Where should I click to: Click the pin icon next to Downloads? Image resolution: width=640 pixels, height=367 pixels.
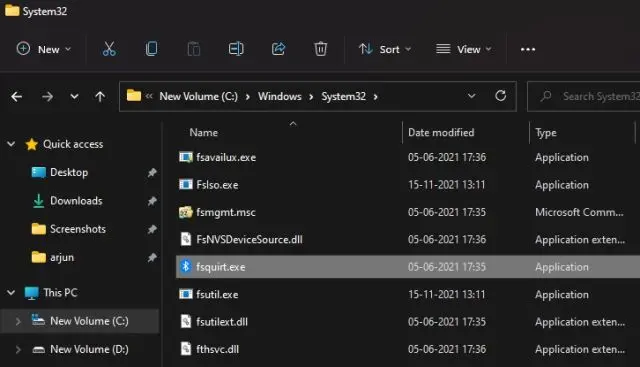152,201
